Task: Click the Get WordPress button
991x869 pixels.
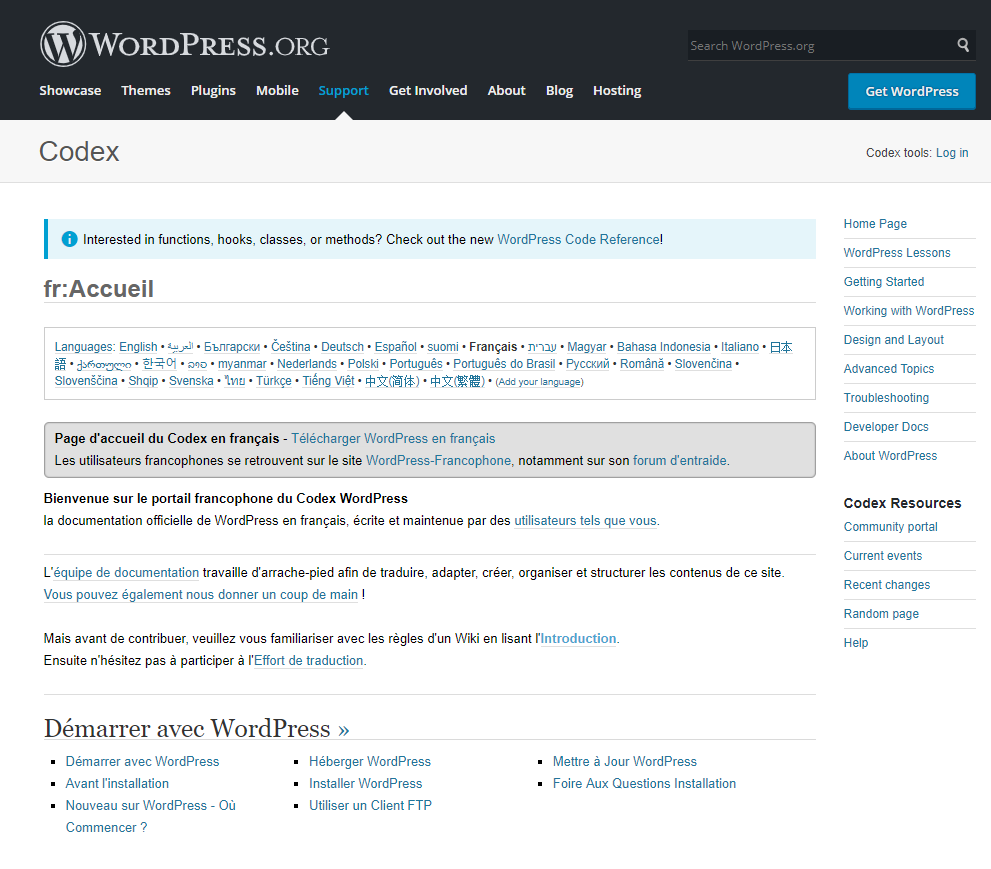Action: click(911, 91)
